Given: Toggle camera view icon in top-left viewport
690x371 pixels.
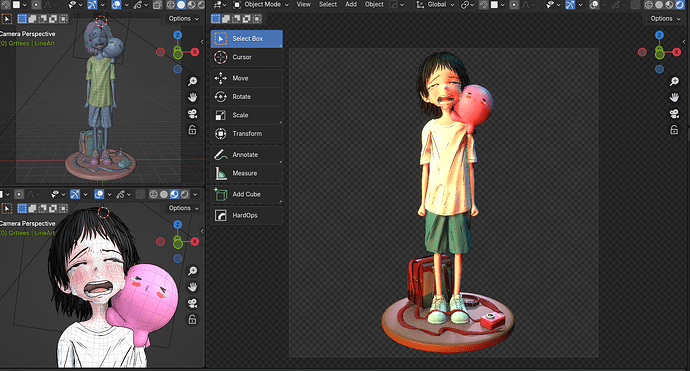Looking at the screenshot, I should click(192, 114).
